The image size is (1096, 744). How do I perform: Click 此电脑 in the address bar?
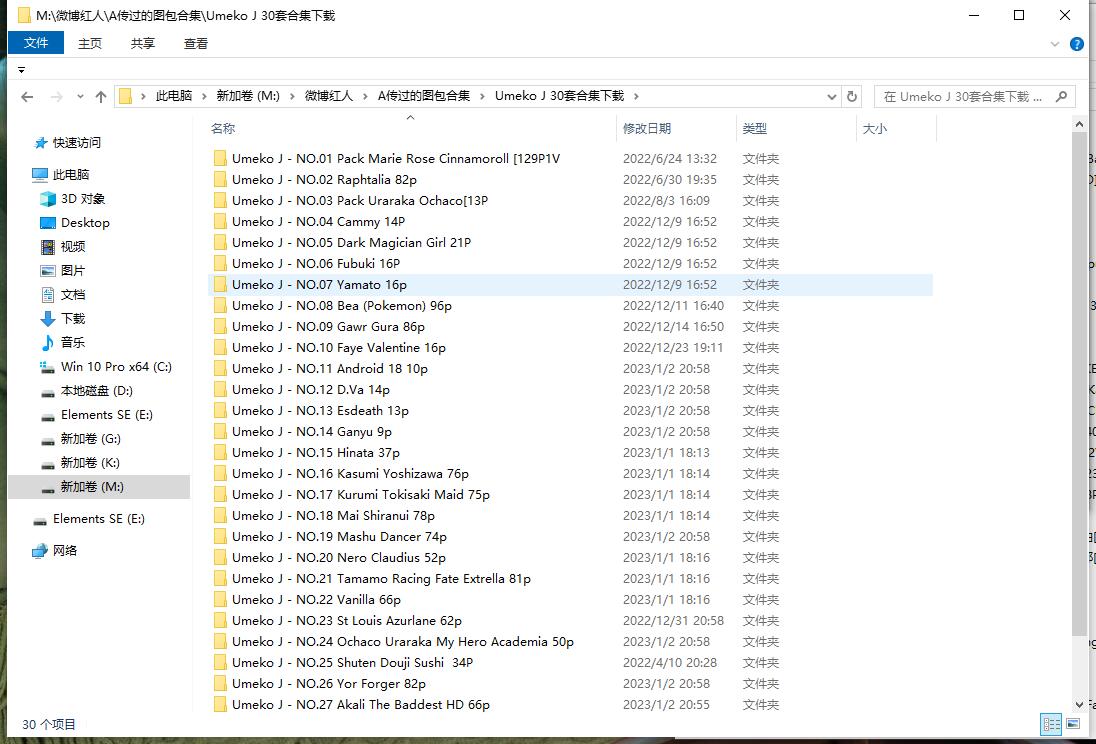click(173, 96)
